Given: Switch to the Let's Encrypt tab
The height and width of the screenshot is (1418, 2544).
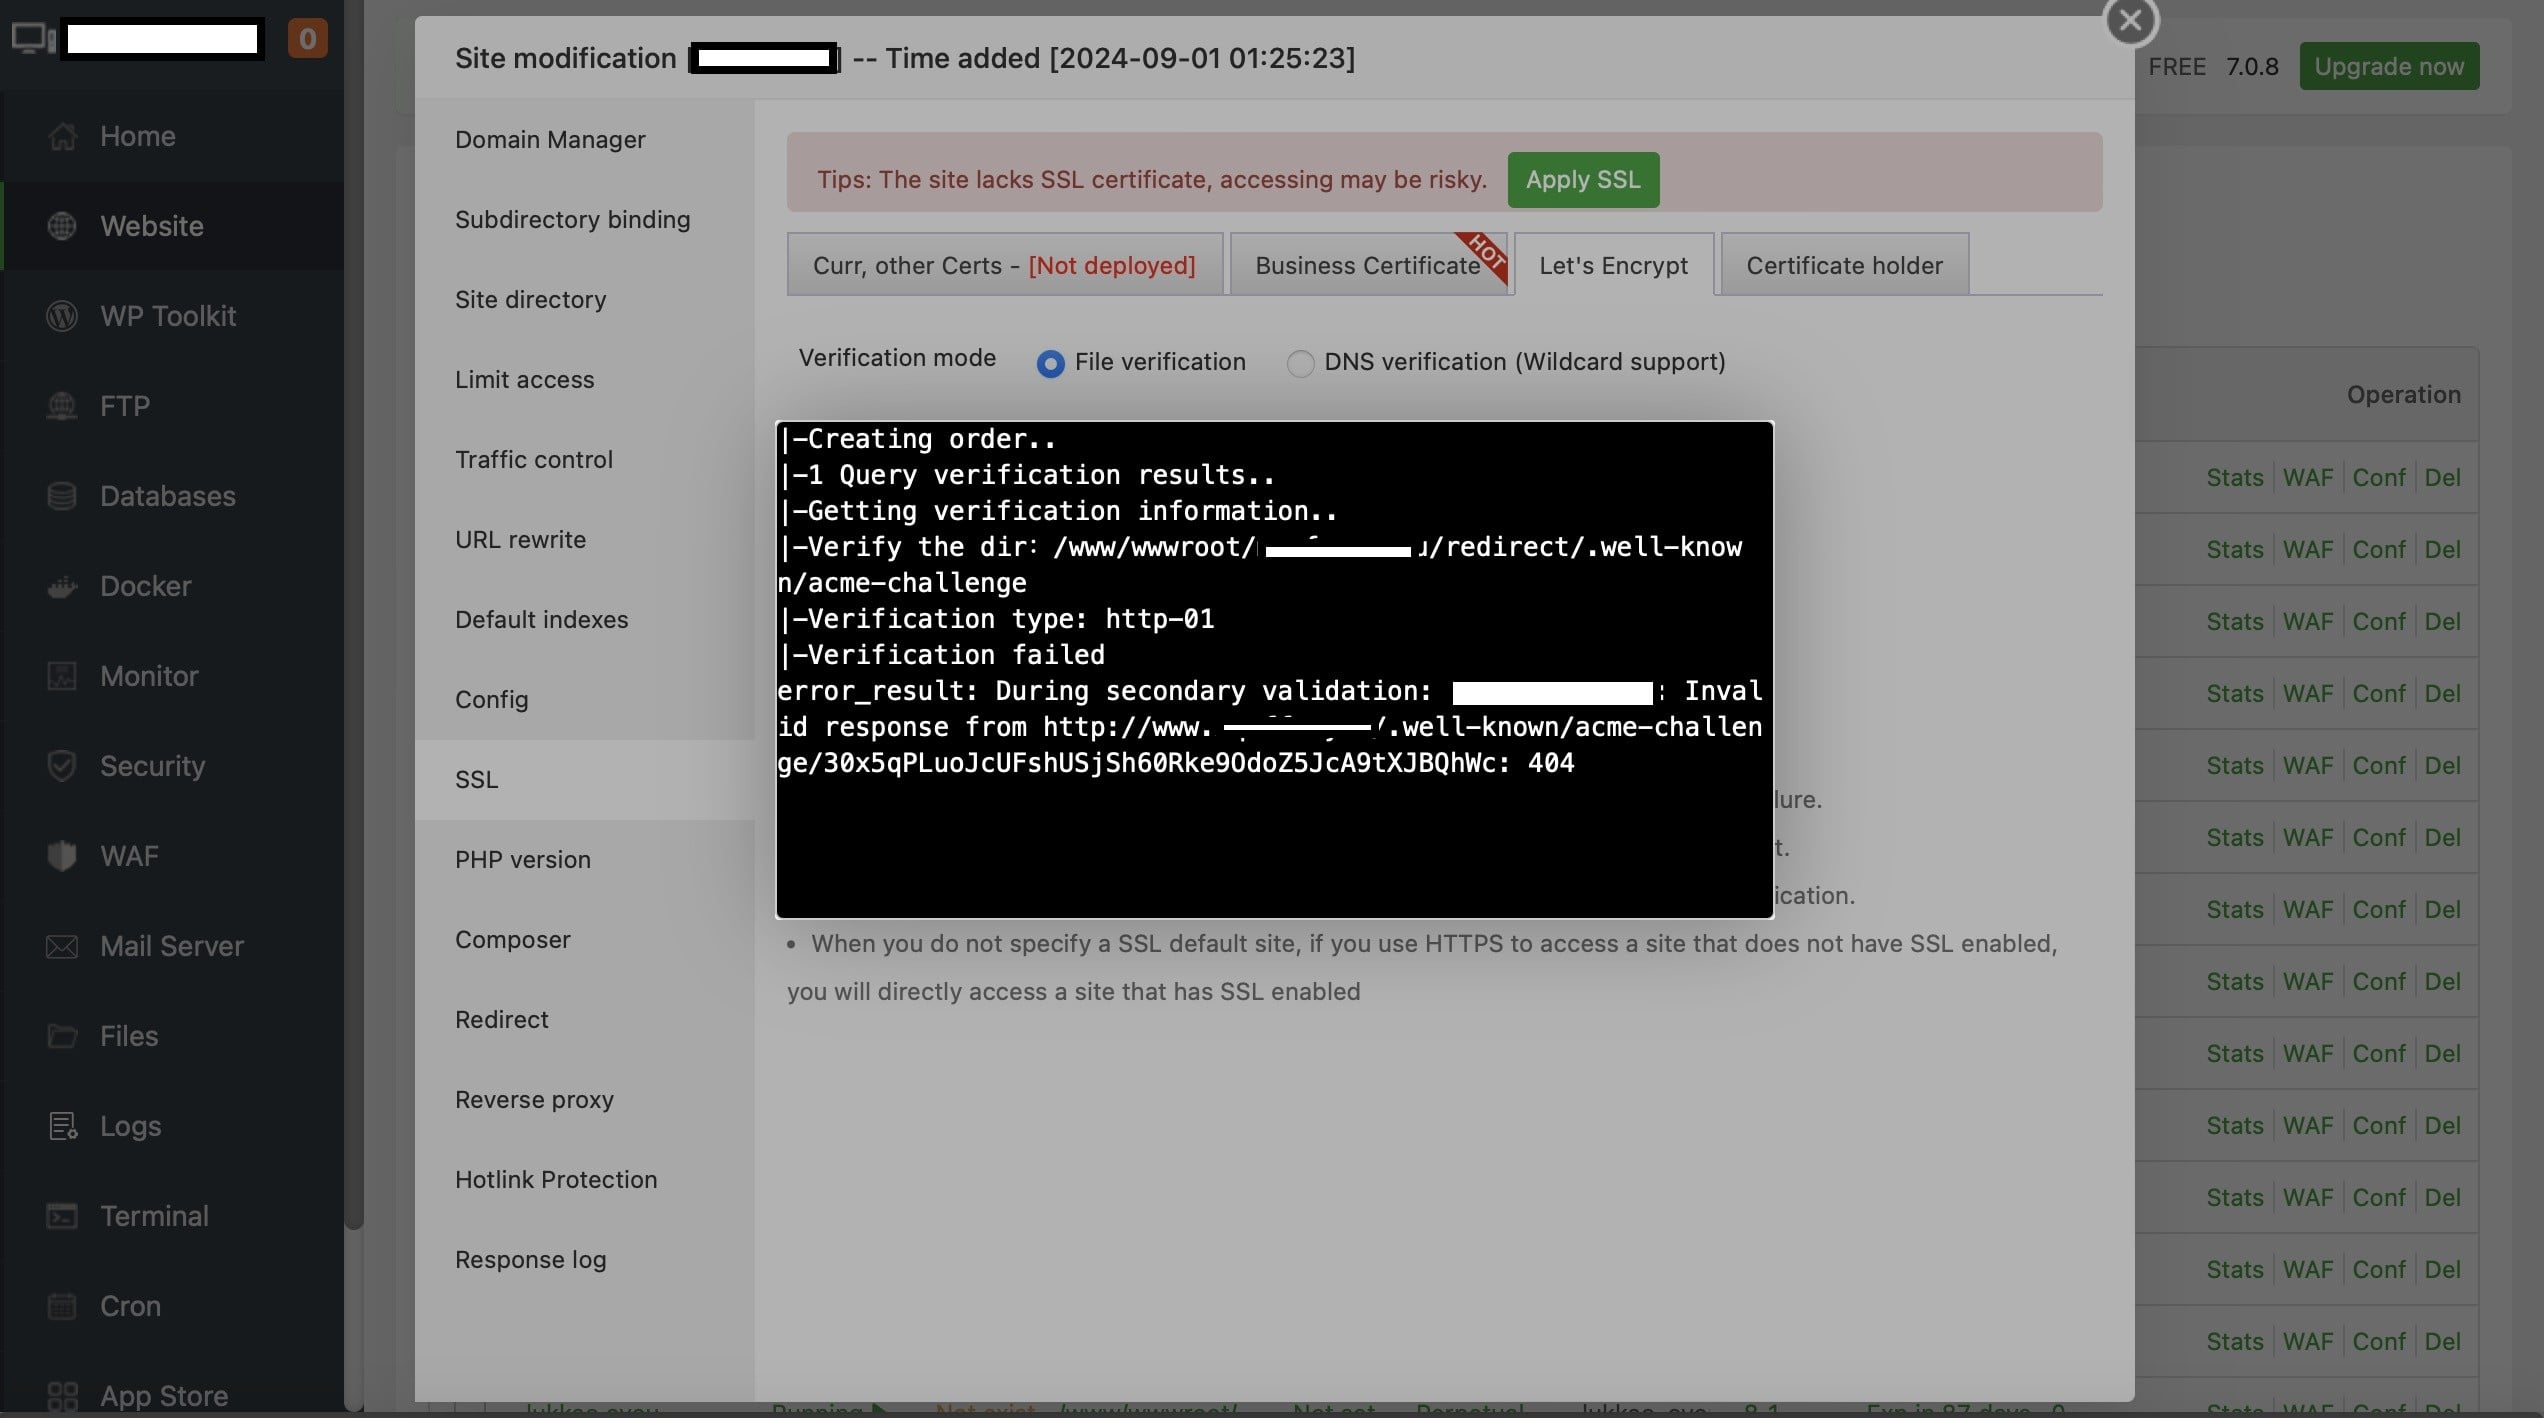Looking at the screenshot, I should [1613, 265].
